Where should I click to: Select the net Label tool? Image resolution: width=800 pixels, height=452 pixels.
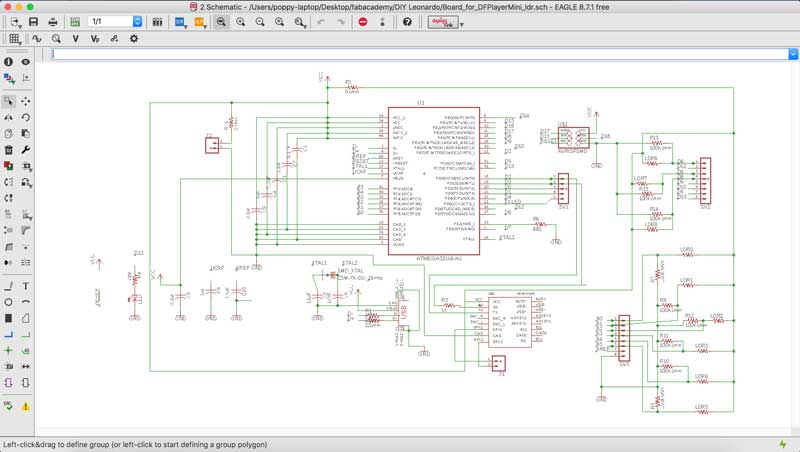(26, 350)
